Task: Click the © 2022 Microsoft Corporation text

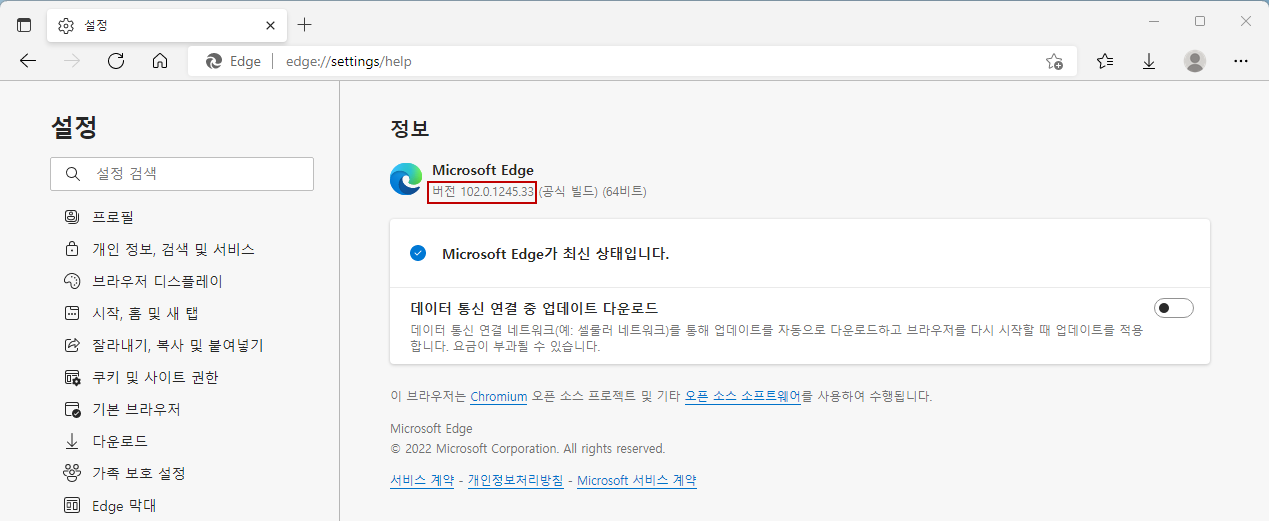Action: pyautogui.click(x=527, y=449)
